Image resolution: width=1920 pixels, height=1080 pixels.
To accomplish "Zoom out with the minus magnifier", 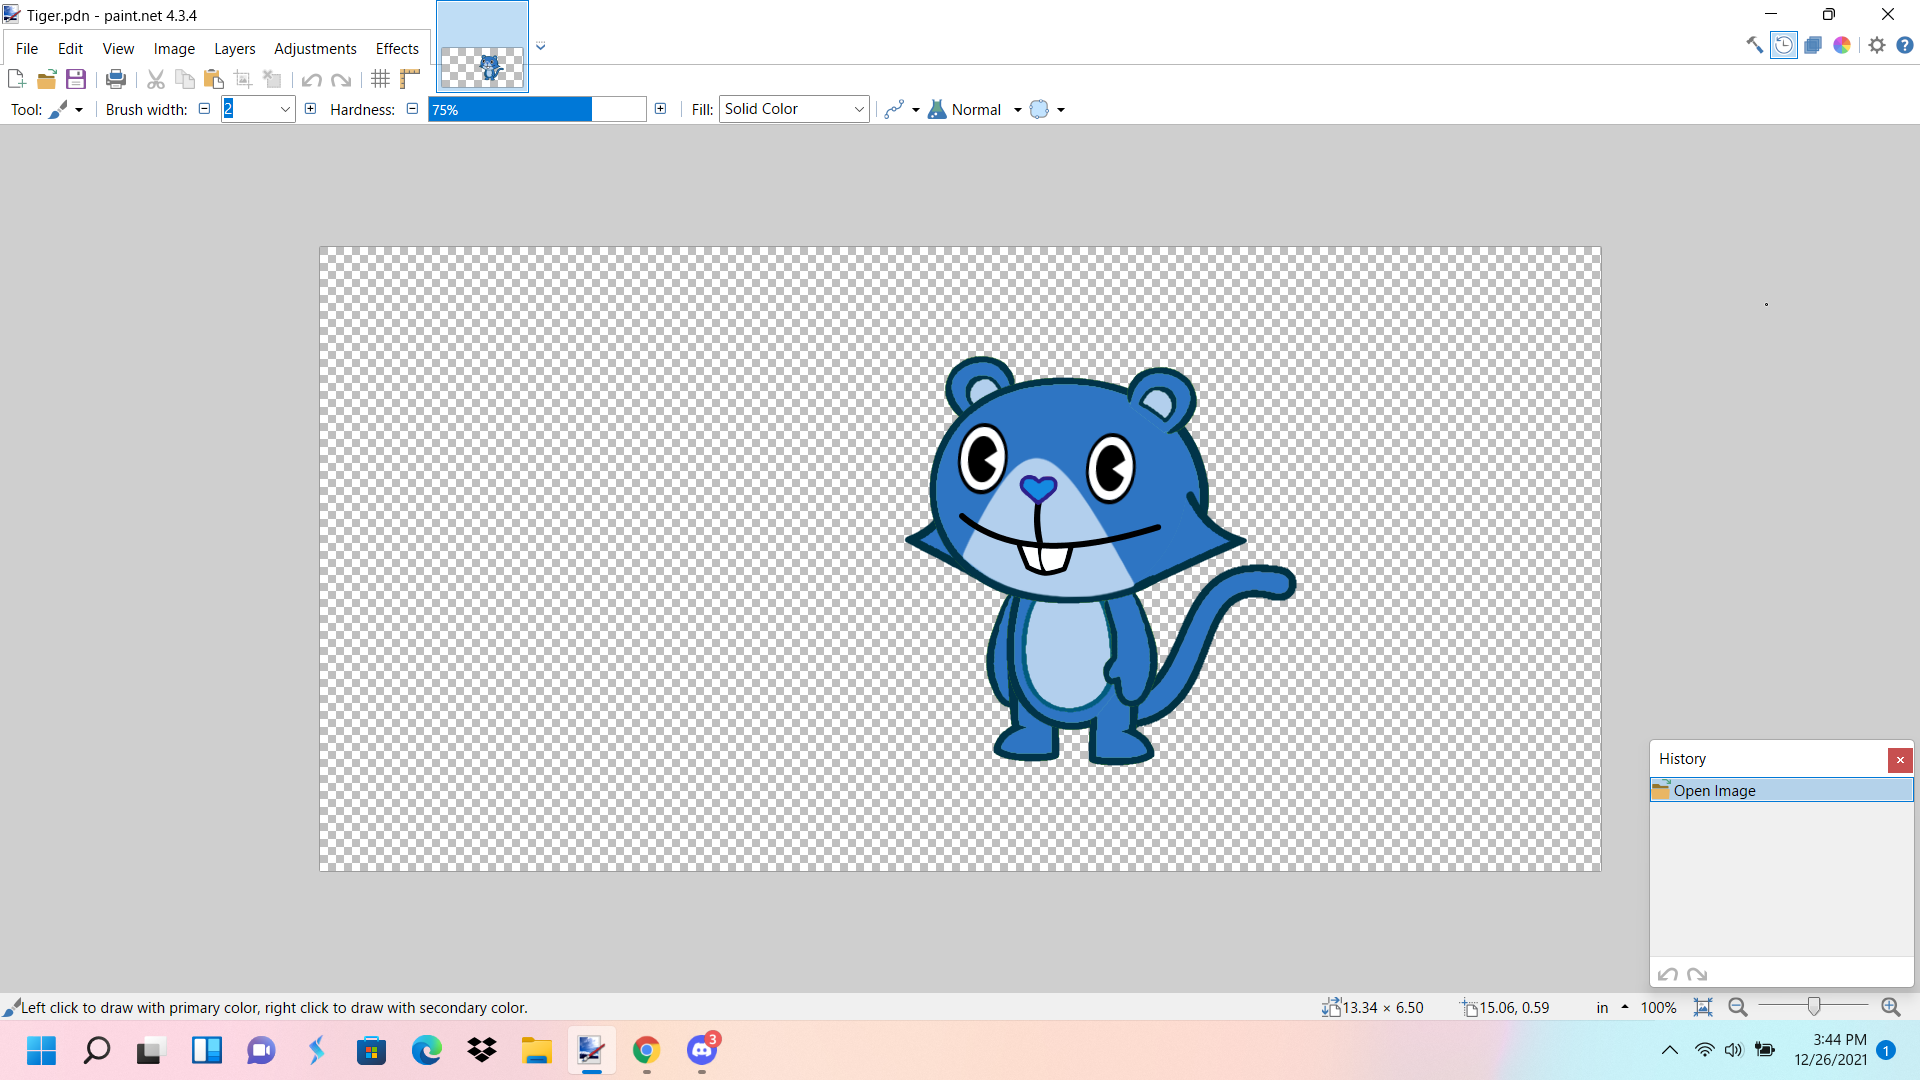I will click(x=1738, y=1007).
